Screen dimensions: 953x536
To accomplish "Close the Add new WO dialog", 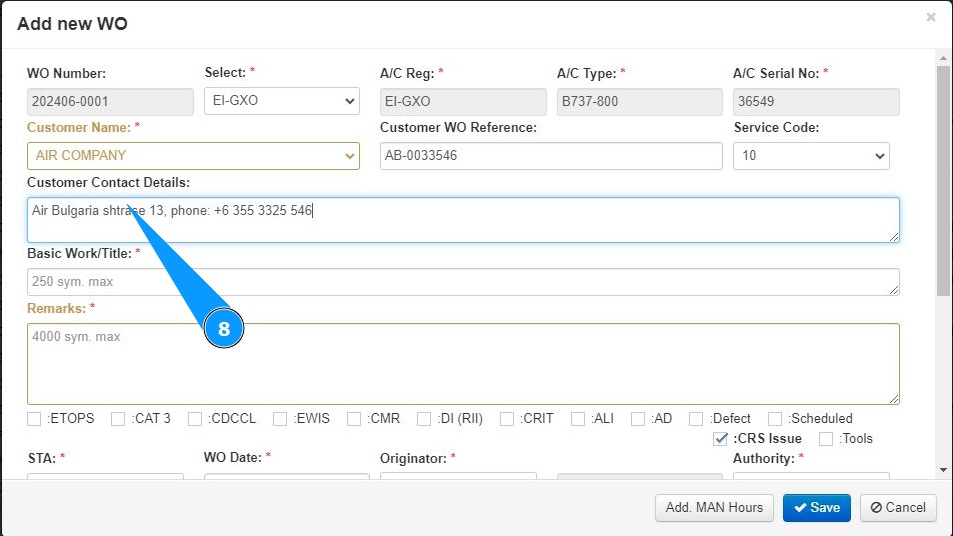I will pyautogui.click(x=931, y=17).
